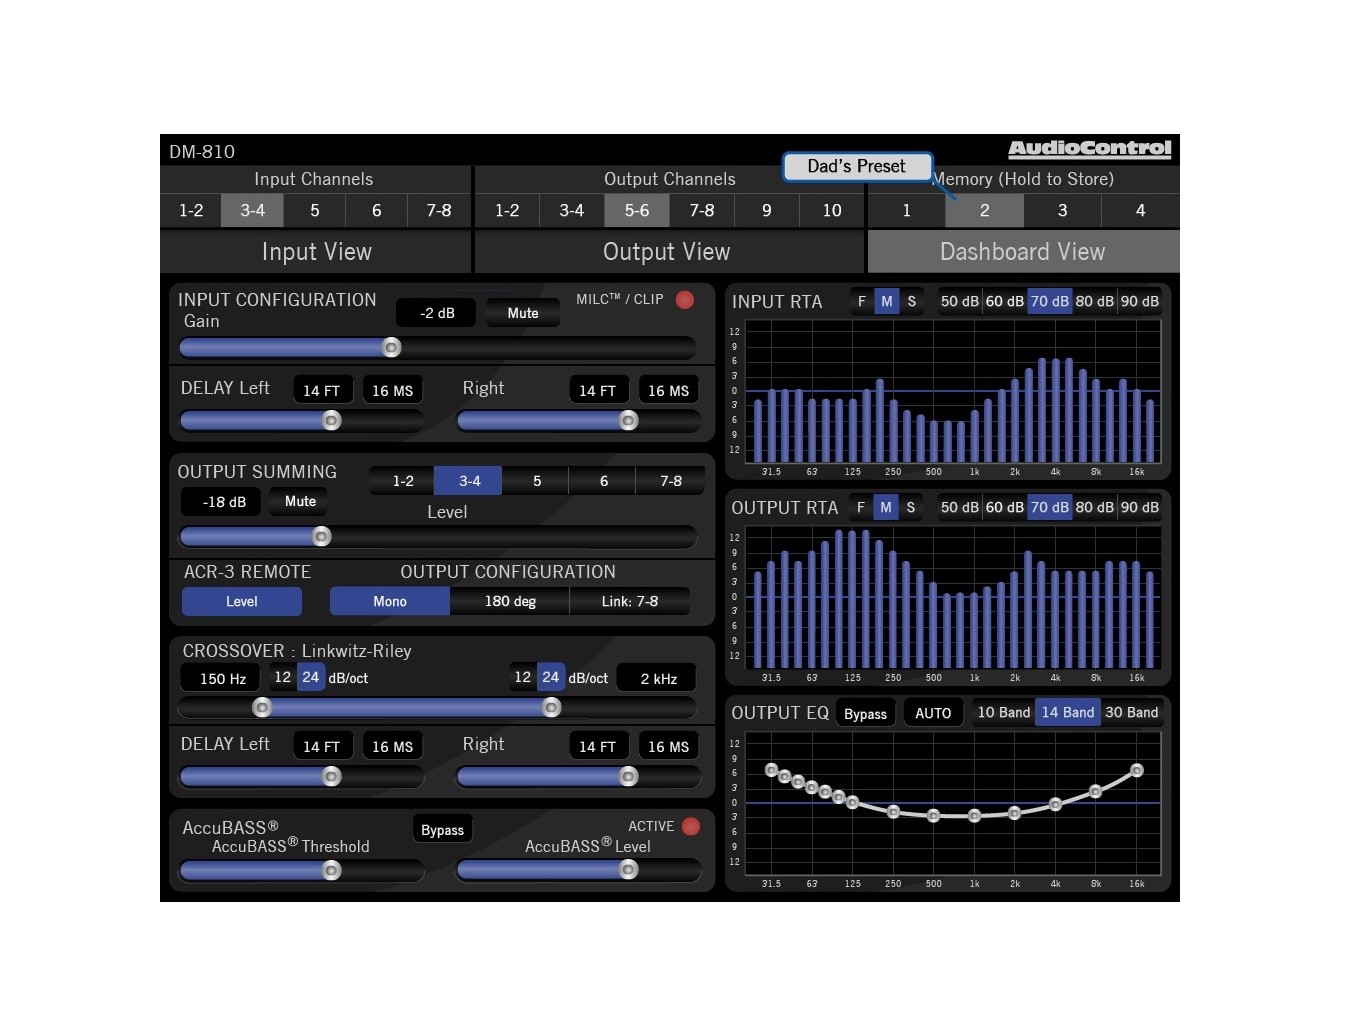Toggle the AccuBASS Bypass button
1350x1034 pixels.
(x=442, y=830)
